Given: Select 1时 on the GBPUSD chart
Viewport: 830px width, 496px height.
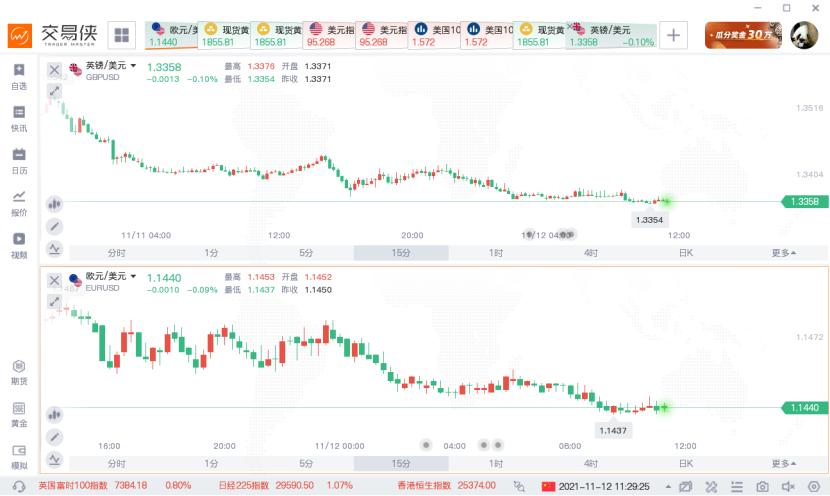Looking at the screenshot, I should pos(496,253).
